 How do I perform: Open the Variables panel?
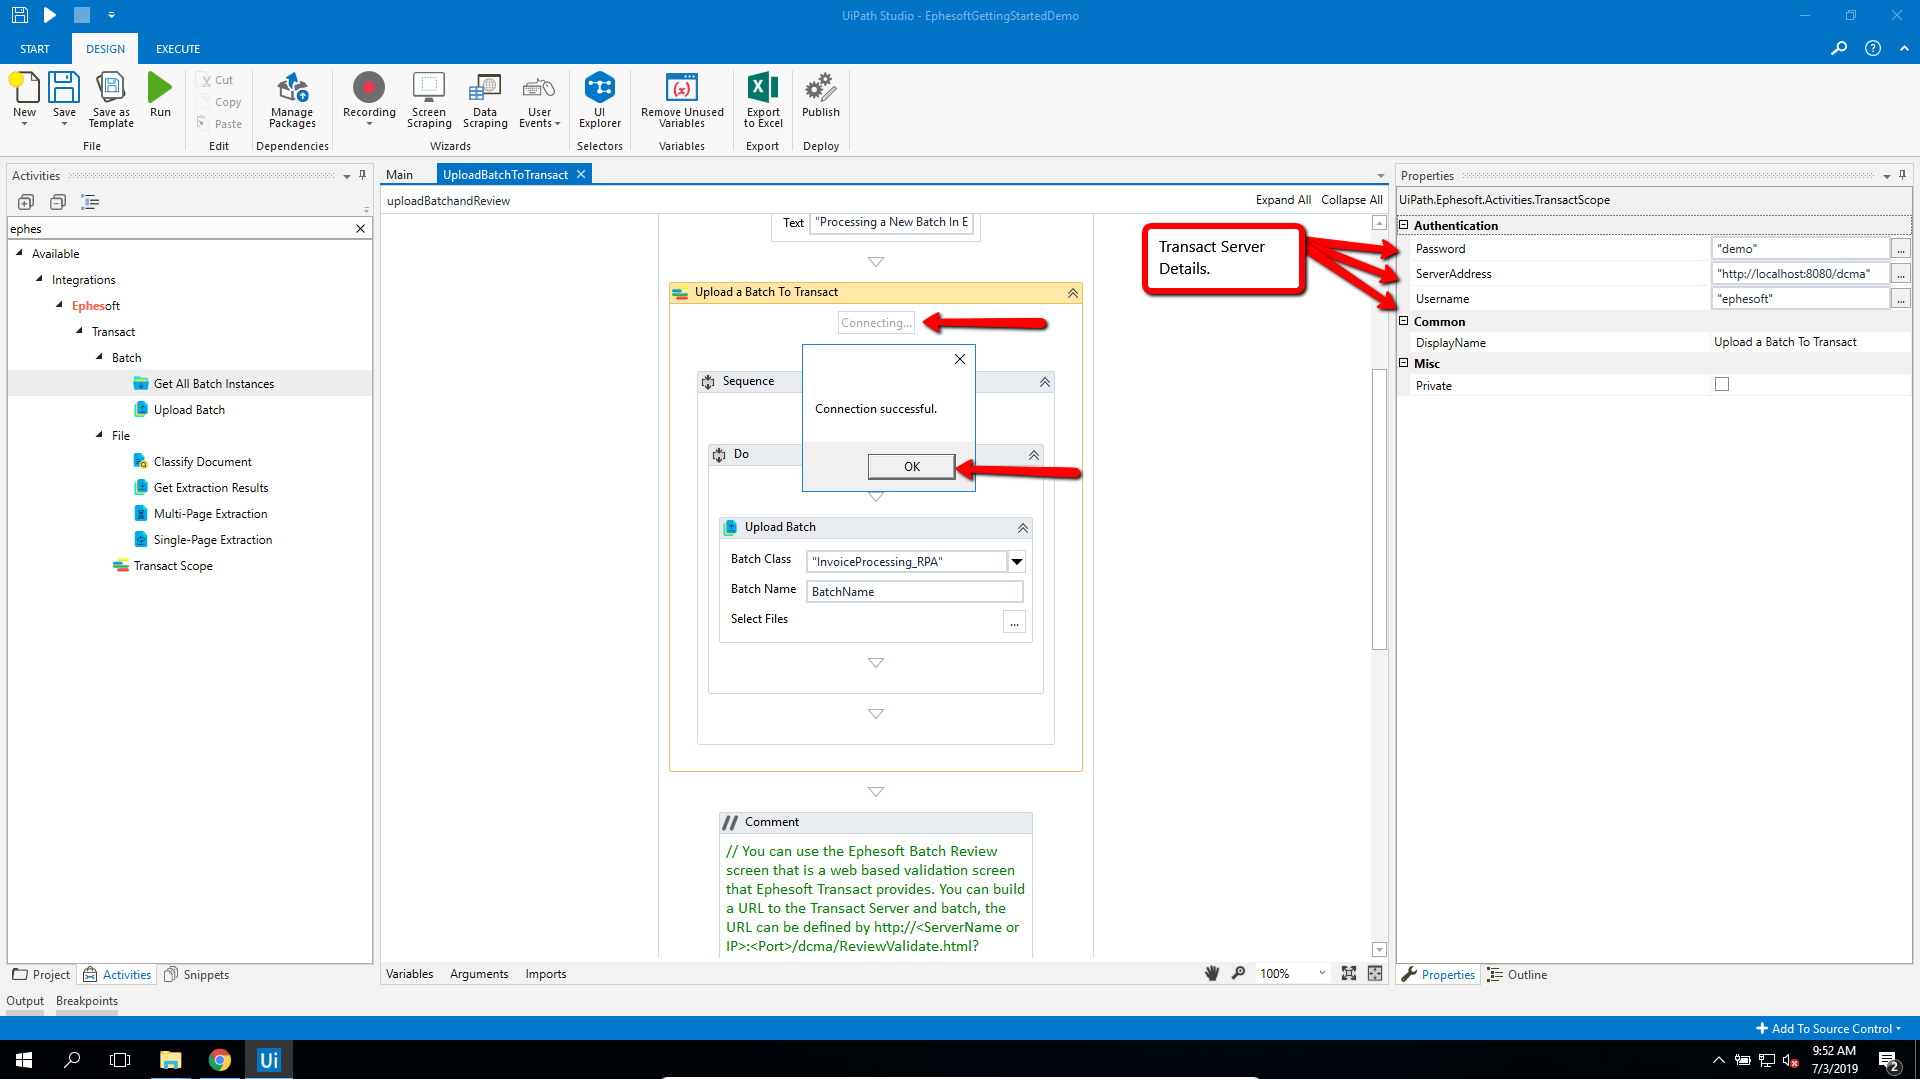point(409,973)
